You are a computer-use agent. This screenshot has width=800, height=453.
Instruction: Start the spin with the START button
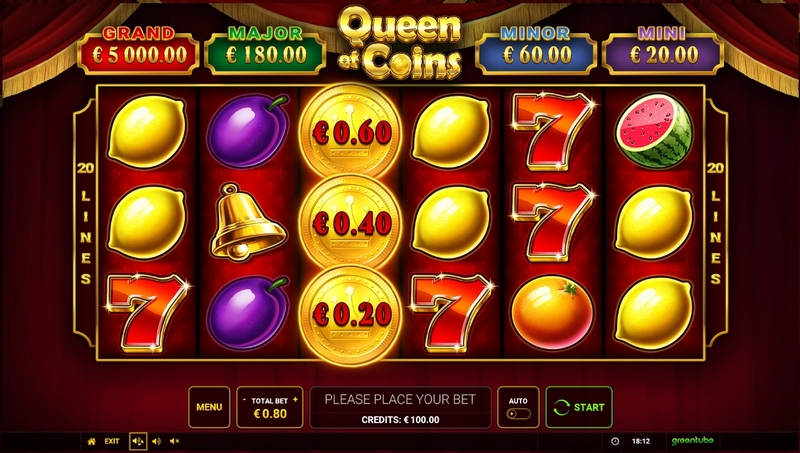pos(579,407)
